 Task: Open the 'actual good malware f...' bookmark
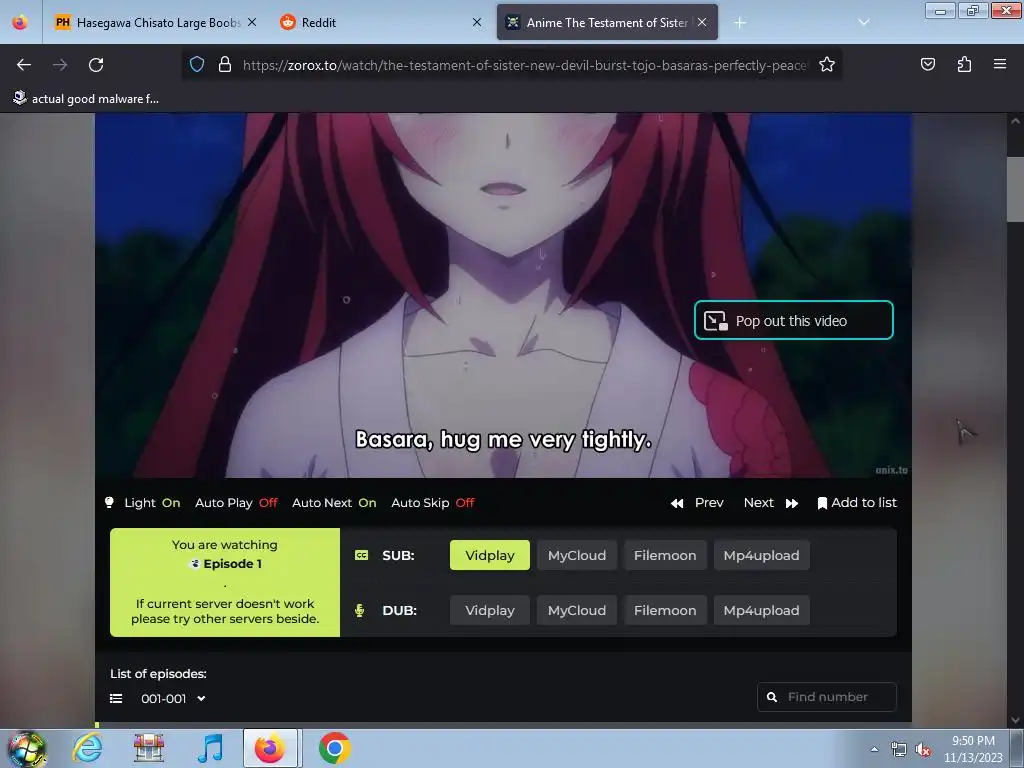[x=86, y=99]
